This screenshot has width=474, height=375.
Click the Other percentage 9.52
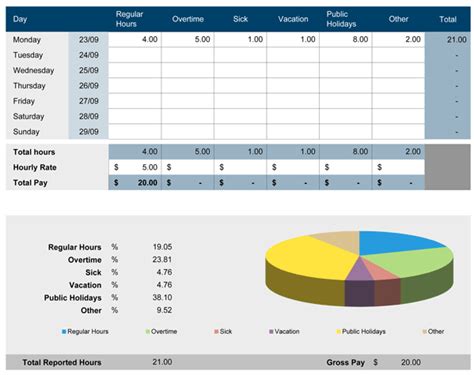(x=164, y=310)
